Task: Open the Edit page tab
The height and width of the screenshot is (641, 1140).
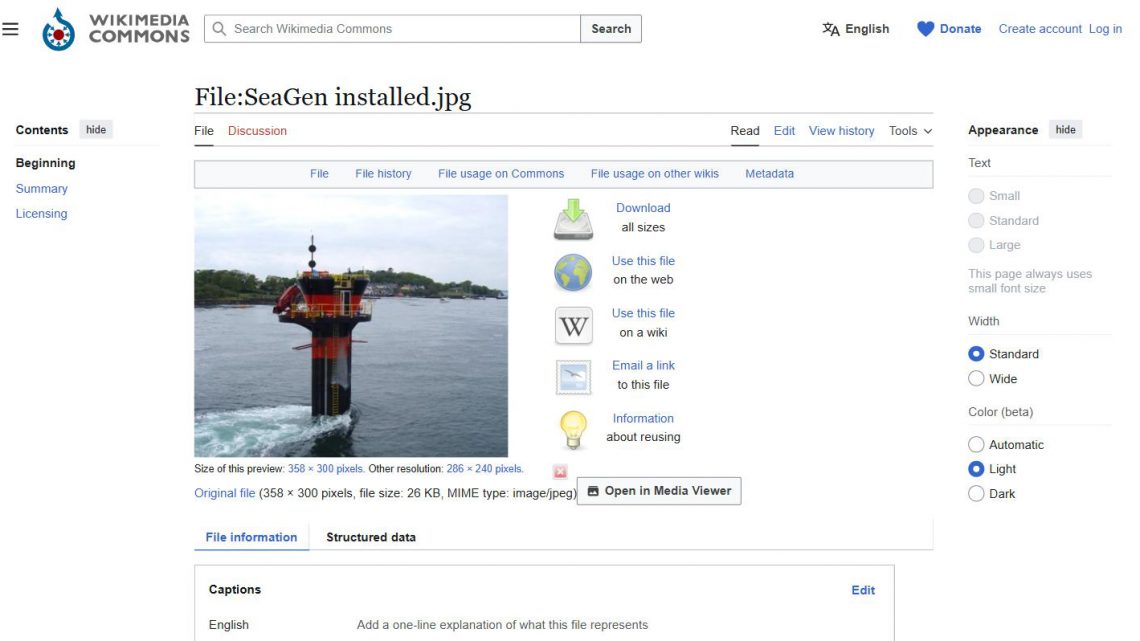Action: click(784, 131)
